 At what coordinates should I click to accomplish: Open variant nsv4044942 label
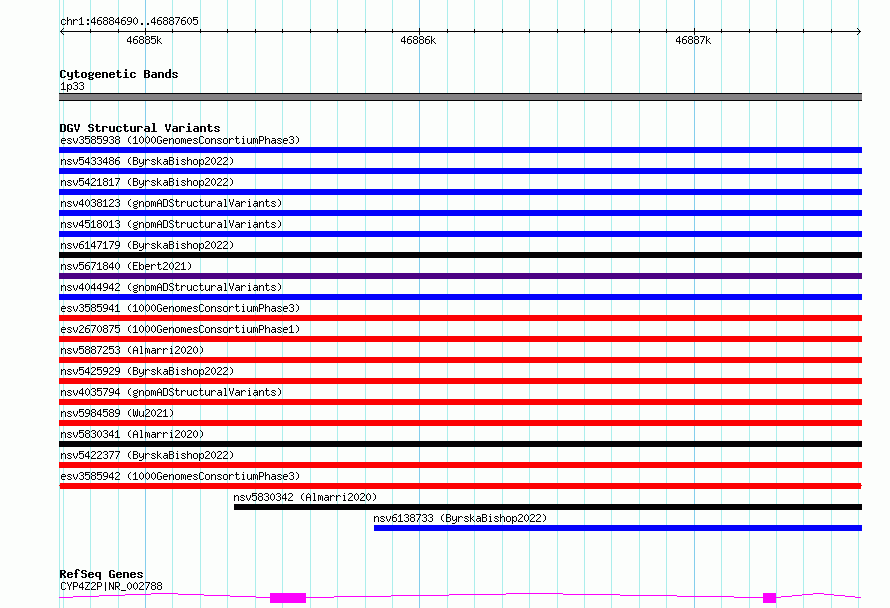point(171,287)
